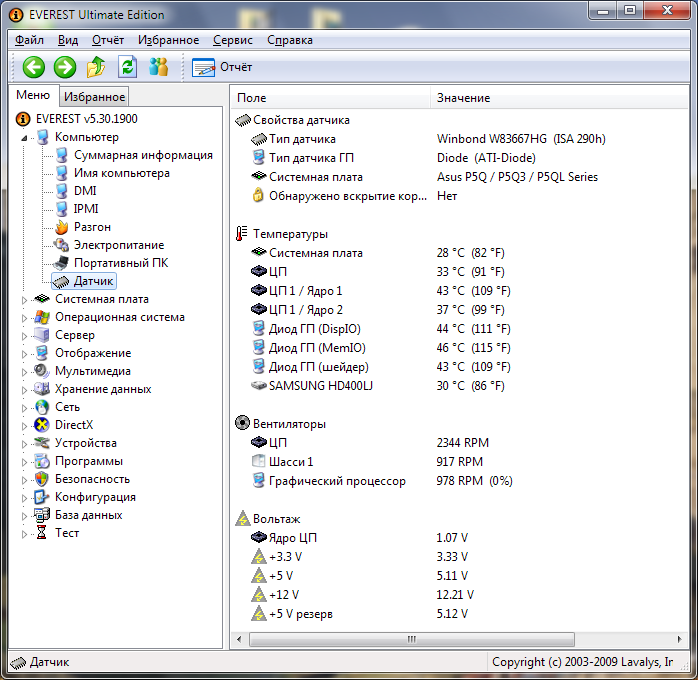Click the Мультимедиа speaker icon

(42, 371)
